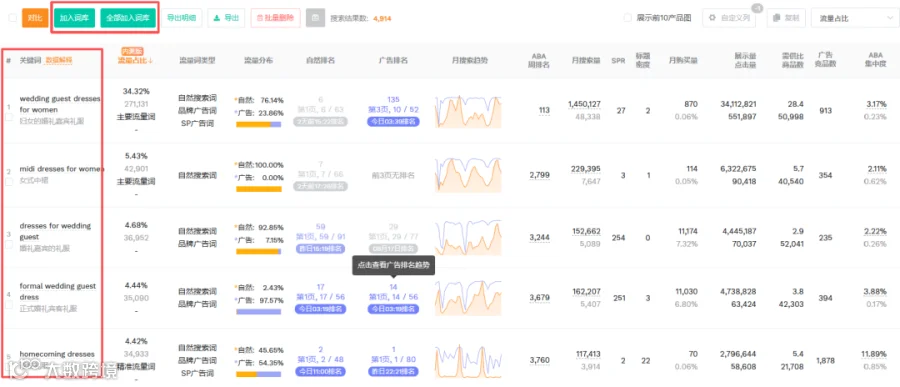View search trend chart for homecoming dresses

[468, 360]
